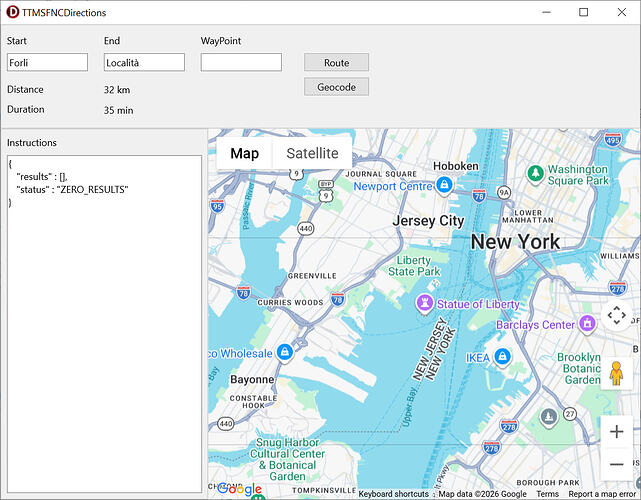Screen dimensions: 641x500
Task: Click inside the Instructions text area
Action: 104,324
